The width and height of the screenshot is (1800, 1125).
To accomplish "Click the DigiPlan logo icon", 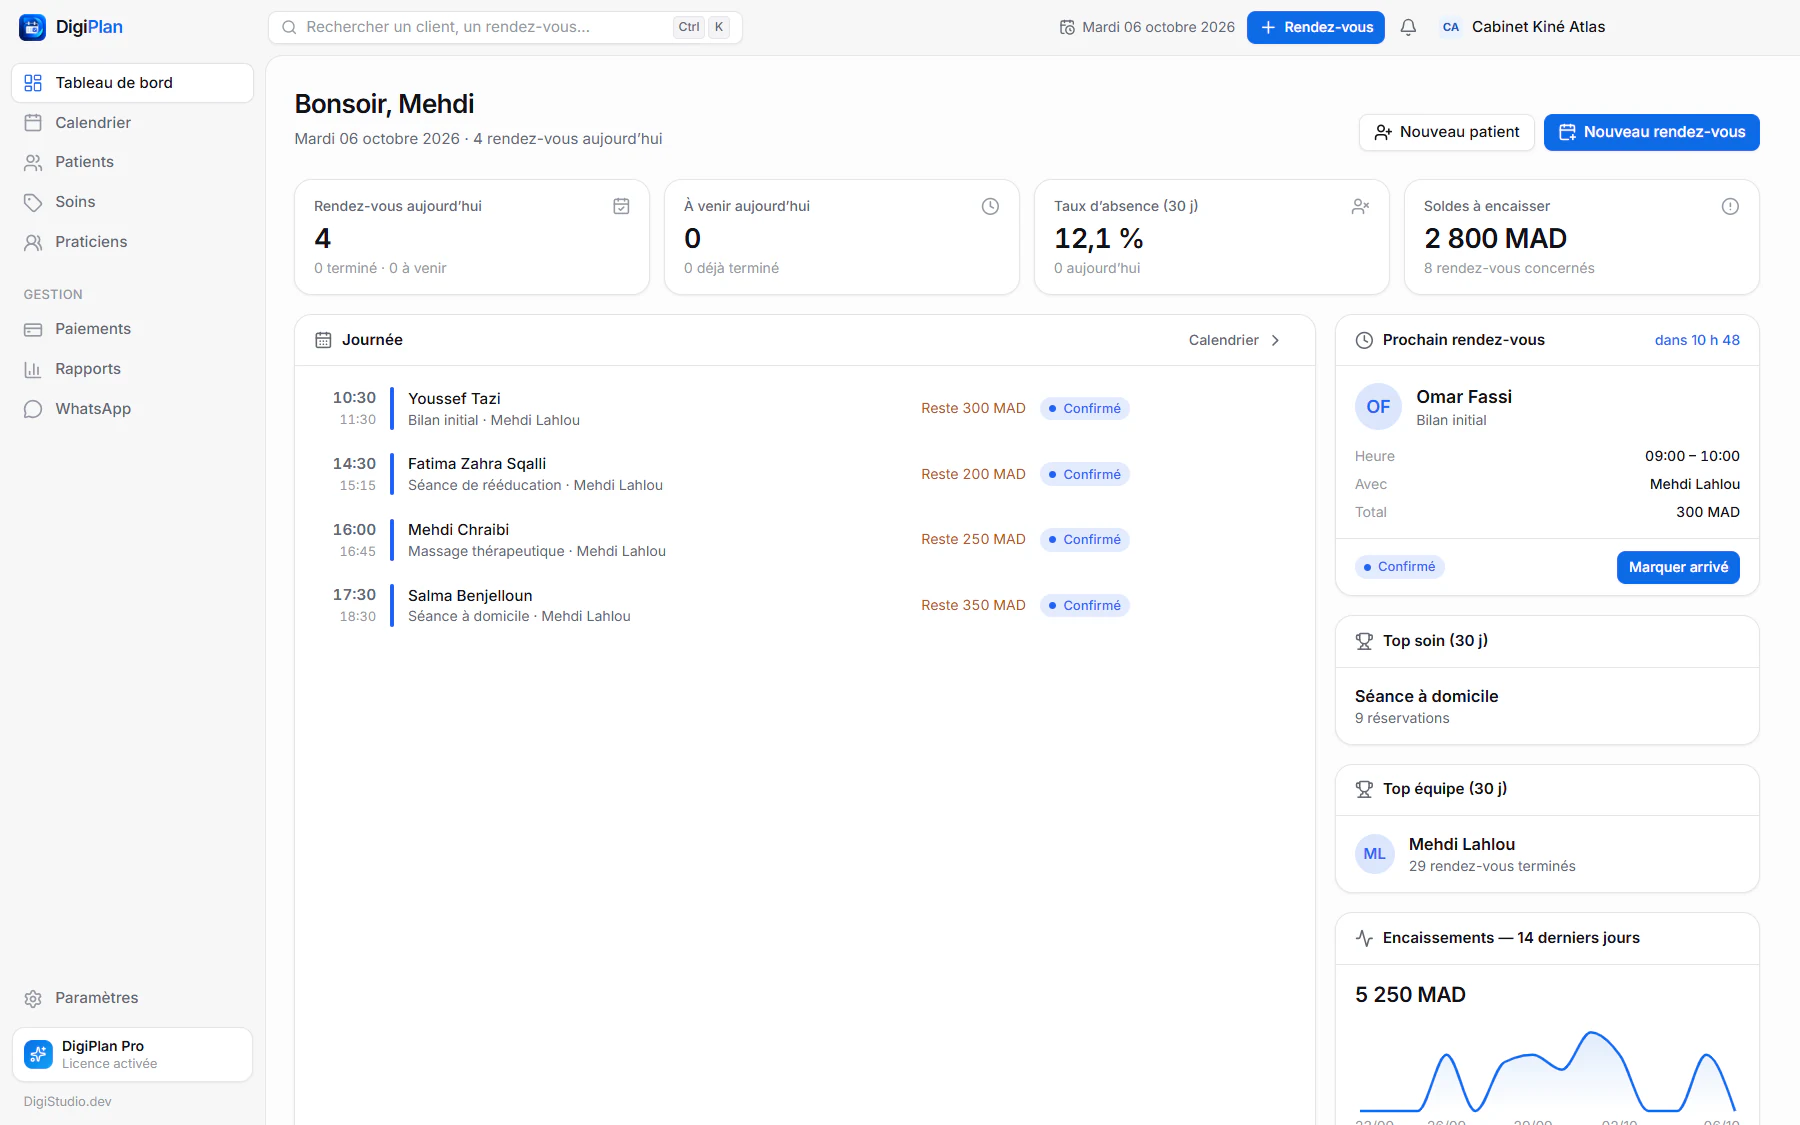I will click(x=32, y=27).
